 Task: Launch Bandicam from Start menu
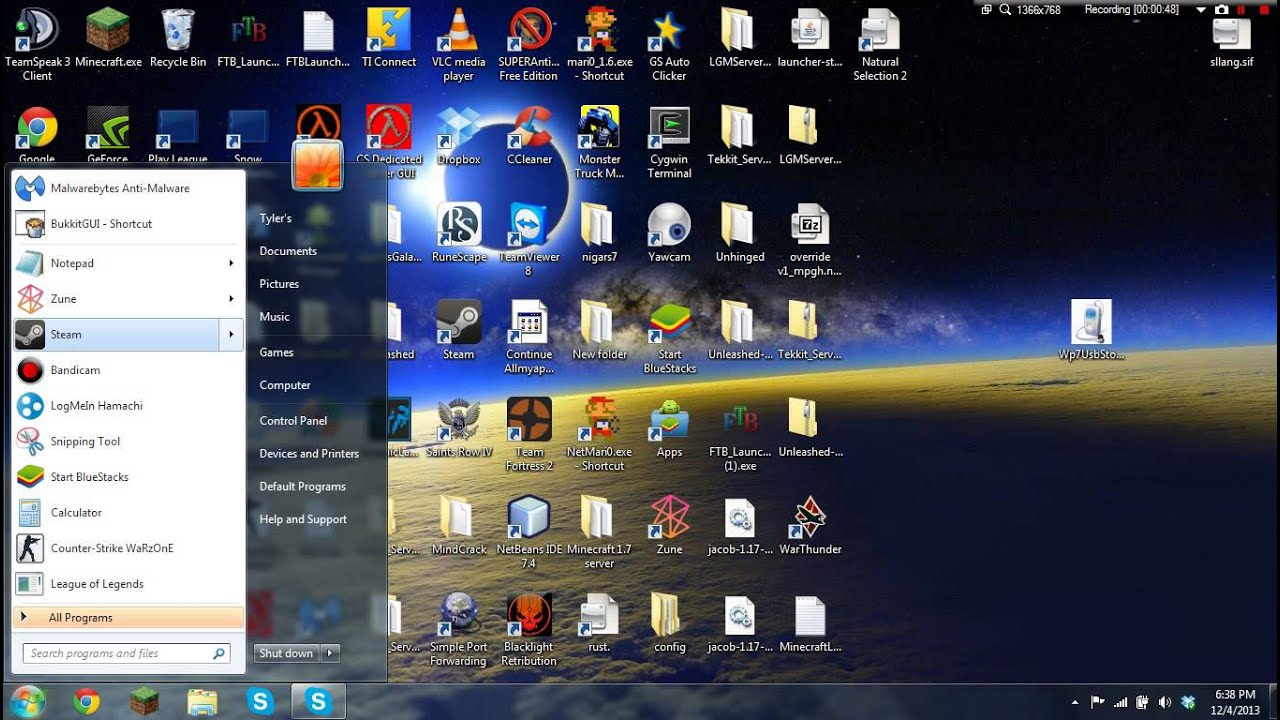pos(128,370)
